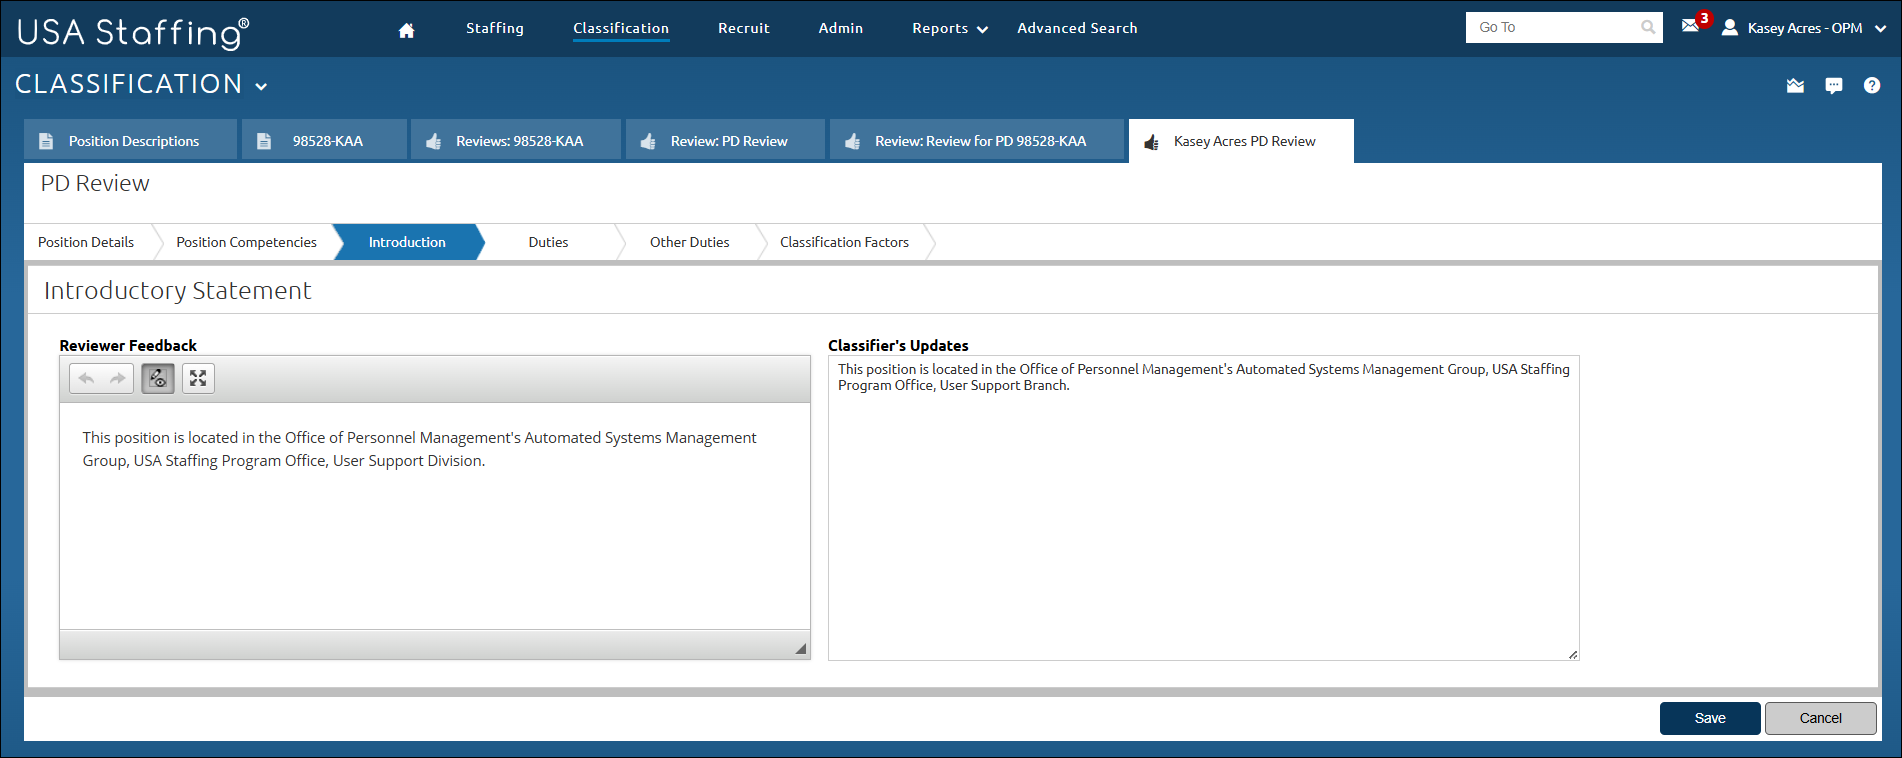The height and width of the screenshot is (758, 1902).
Task: Click into the Classifier's Updates text box
Action: 1204,508
